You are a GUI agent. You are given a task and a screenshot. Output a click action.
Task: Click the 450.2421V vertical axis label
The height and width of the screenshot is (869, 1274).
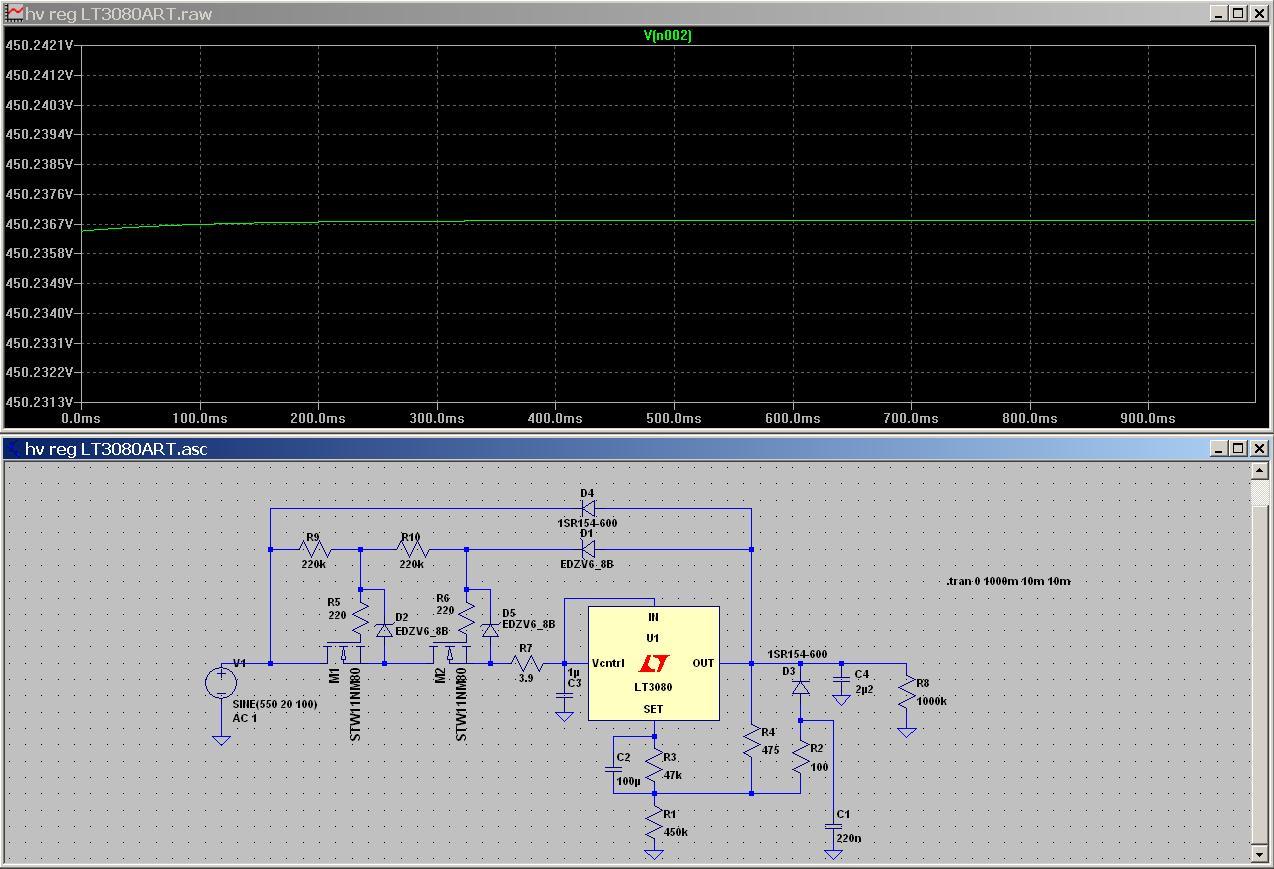tap(39, 45)
